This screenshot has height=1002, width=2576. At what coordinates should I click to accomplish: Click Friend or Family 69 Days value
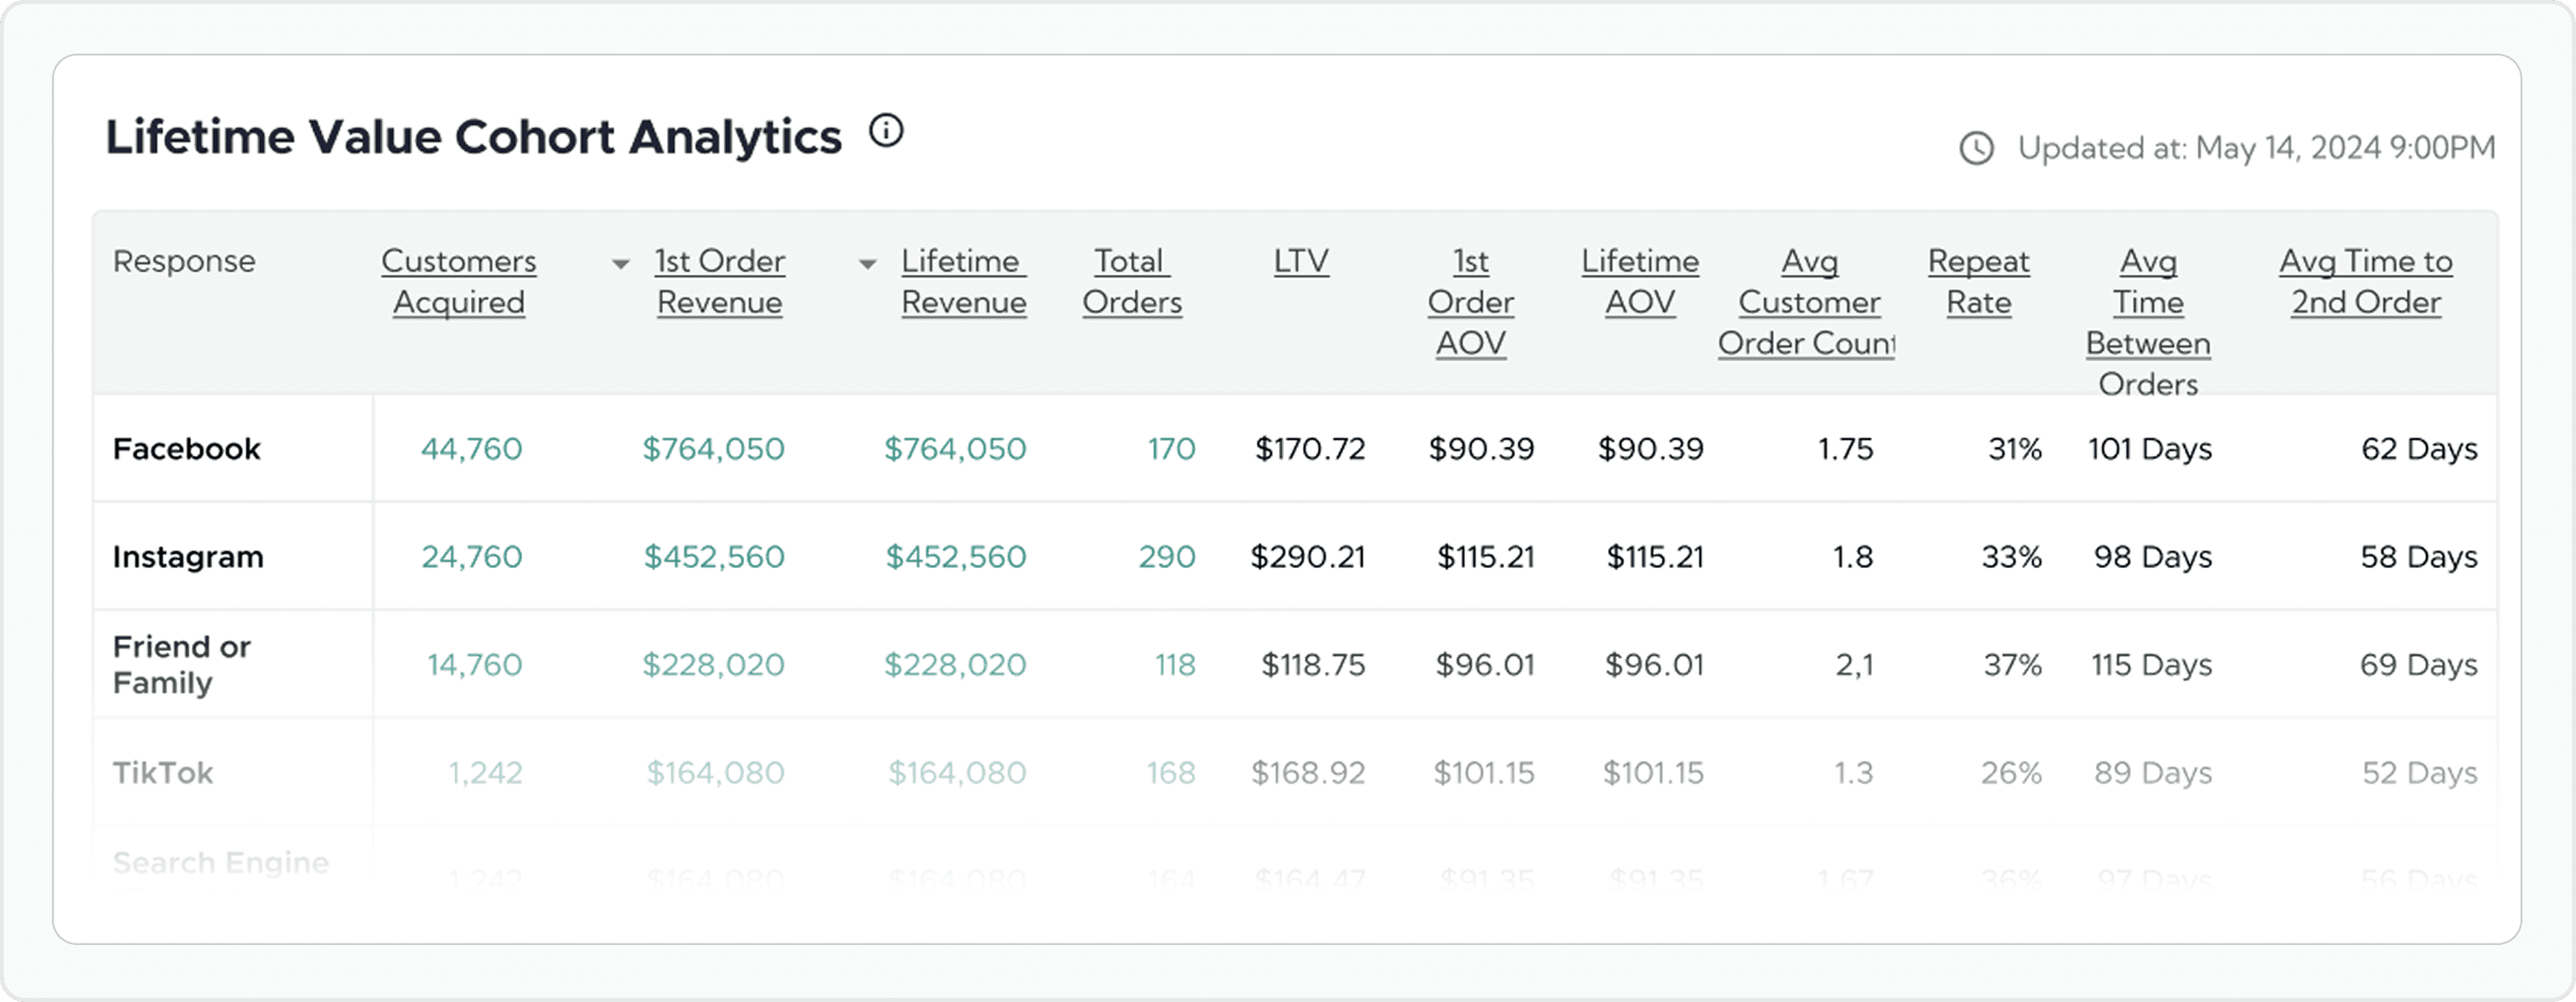click(x=2419, y=665)
